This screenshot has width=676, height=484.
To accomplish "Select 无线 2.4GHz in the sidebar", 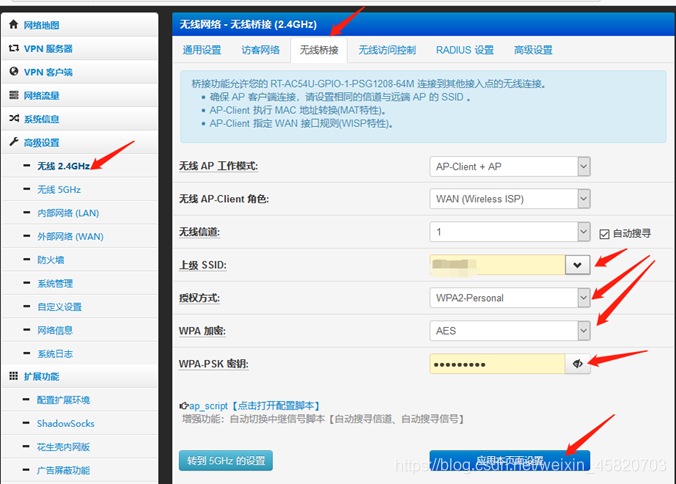I will coord(64,166).
